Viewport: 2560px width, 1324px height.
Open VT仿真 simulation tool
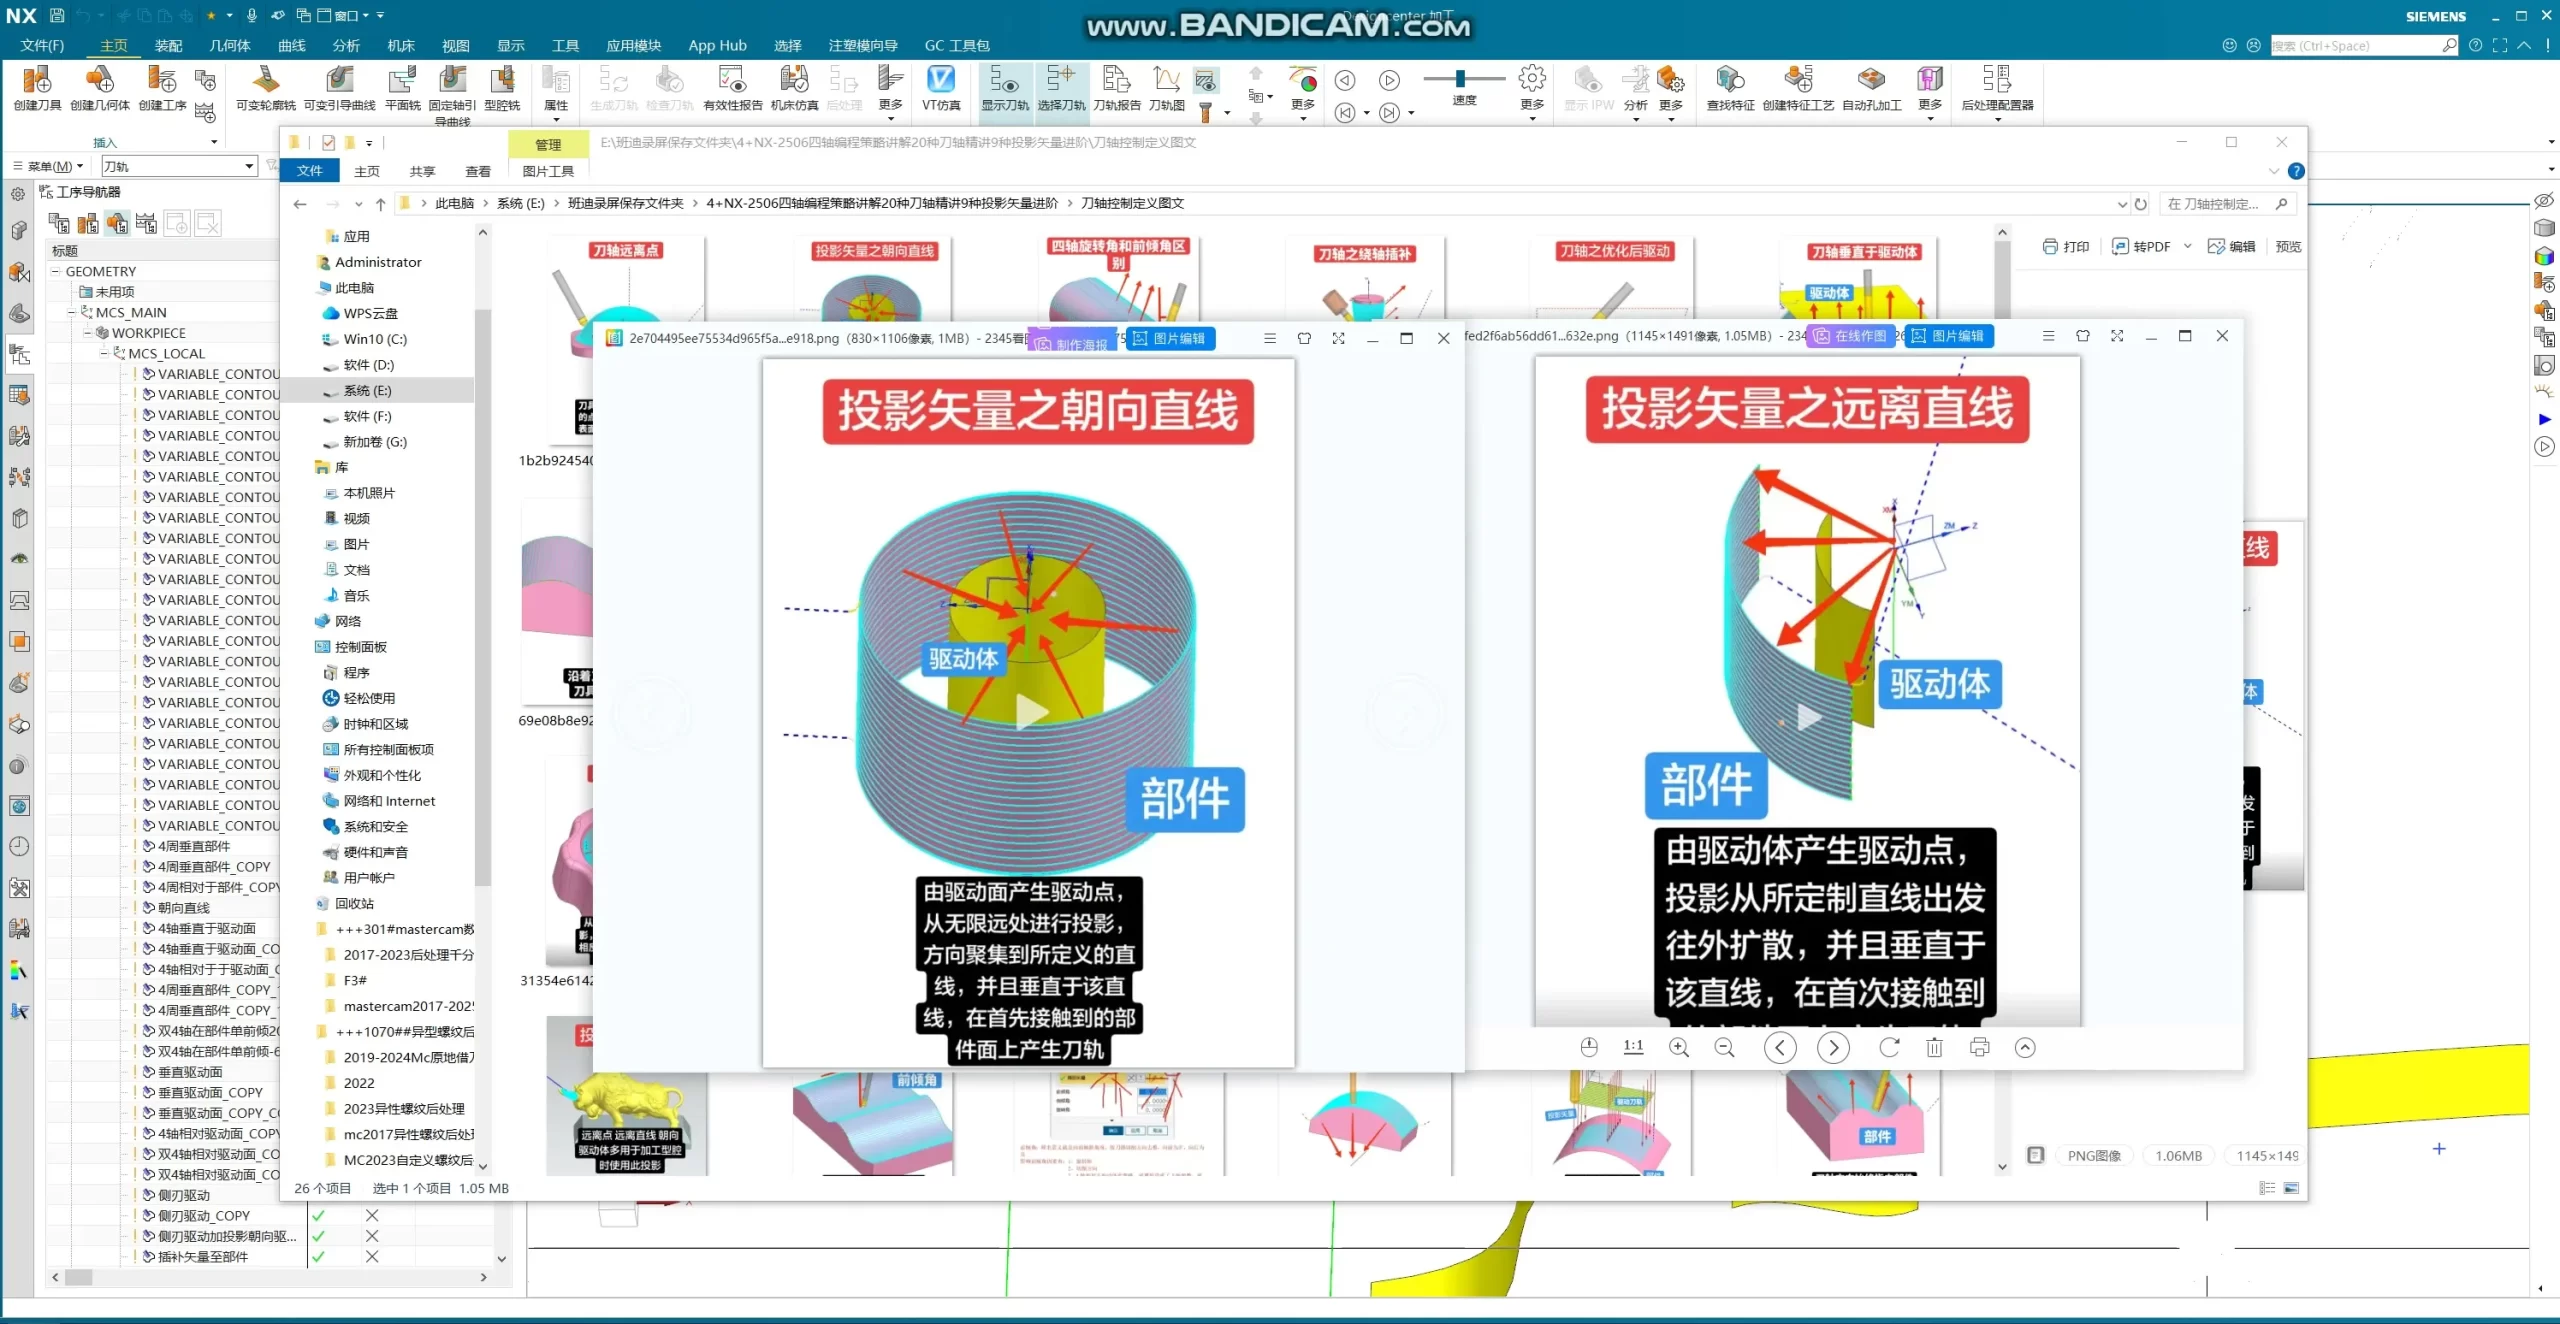940,90
